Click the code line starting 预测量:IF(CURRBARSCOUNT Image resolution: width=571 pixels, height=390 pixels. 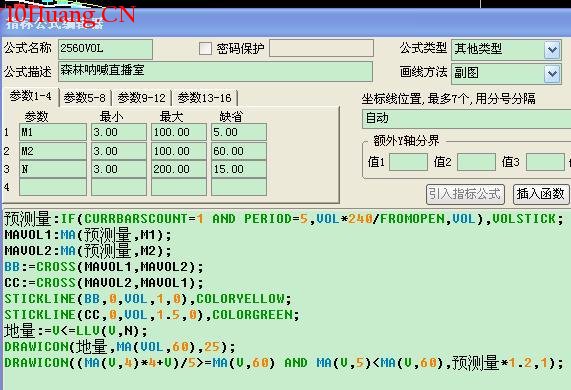(x=284, y=219)
